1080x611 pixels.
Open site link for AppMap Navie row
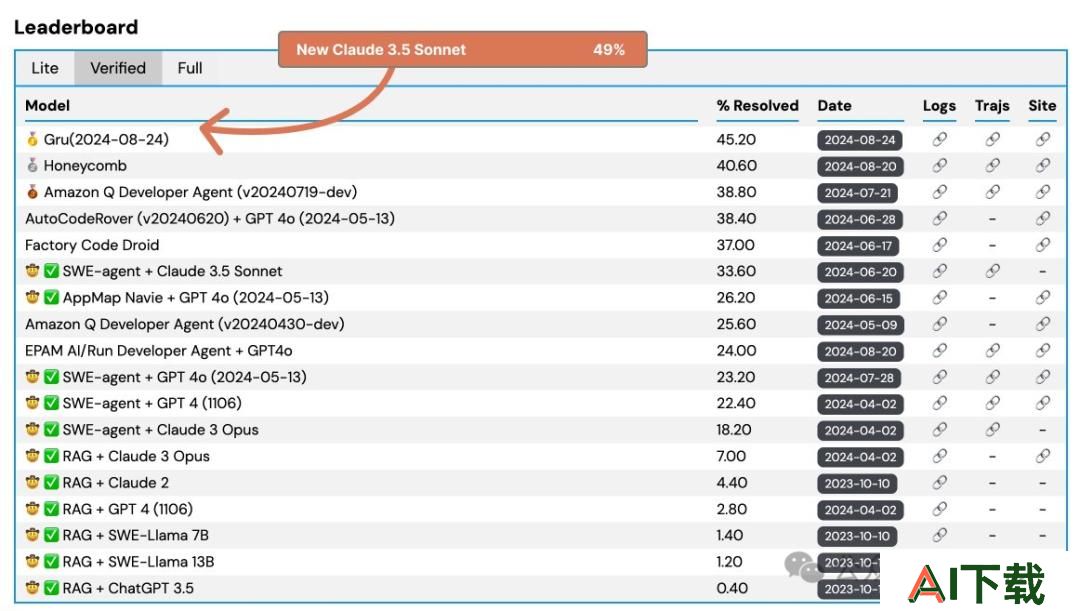pos(1043,298)
